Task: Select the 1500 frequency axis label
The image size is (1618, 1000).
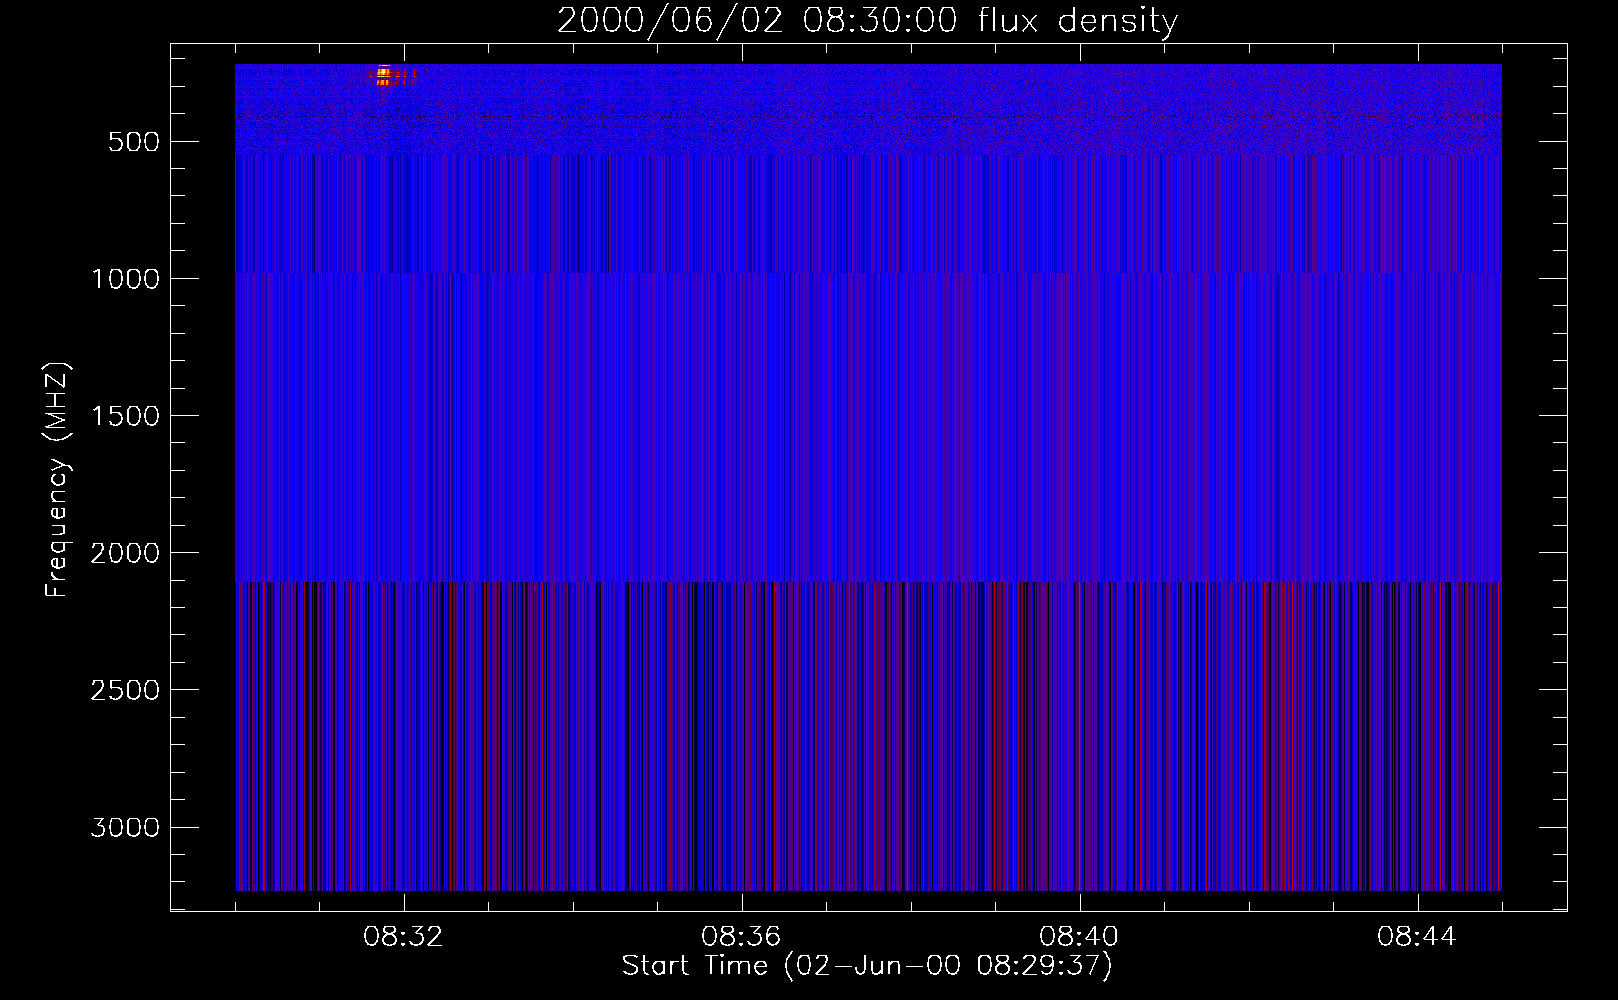Action: pyautogui.click(x=125, y=416)
